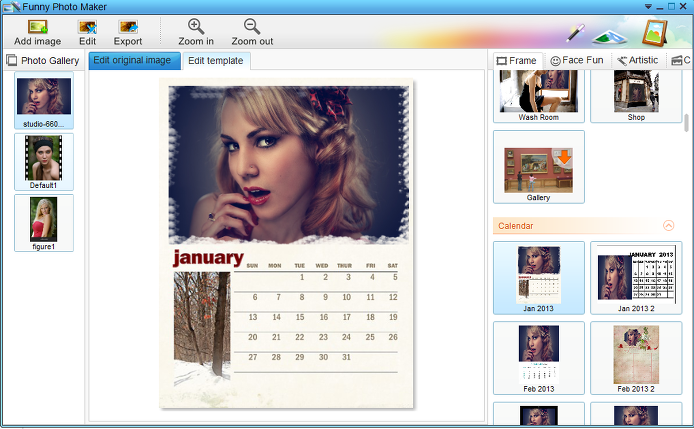The image size is (694, 429).
Task: Choose the Wash Room frame template
Action: pyautogui.click(x=539, y=96)
